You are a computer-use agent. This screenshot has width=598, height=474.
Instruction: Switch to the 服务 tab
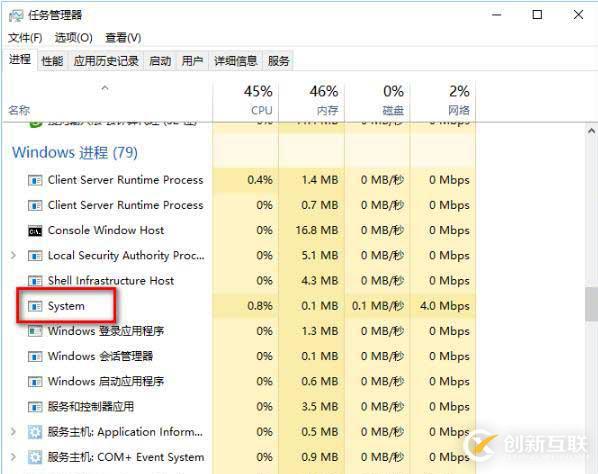278,61
